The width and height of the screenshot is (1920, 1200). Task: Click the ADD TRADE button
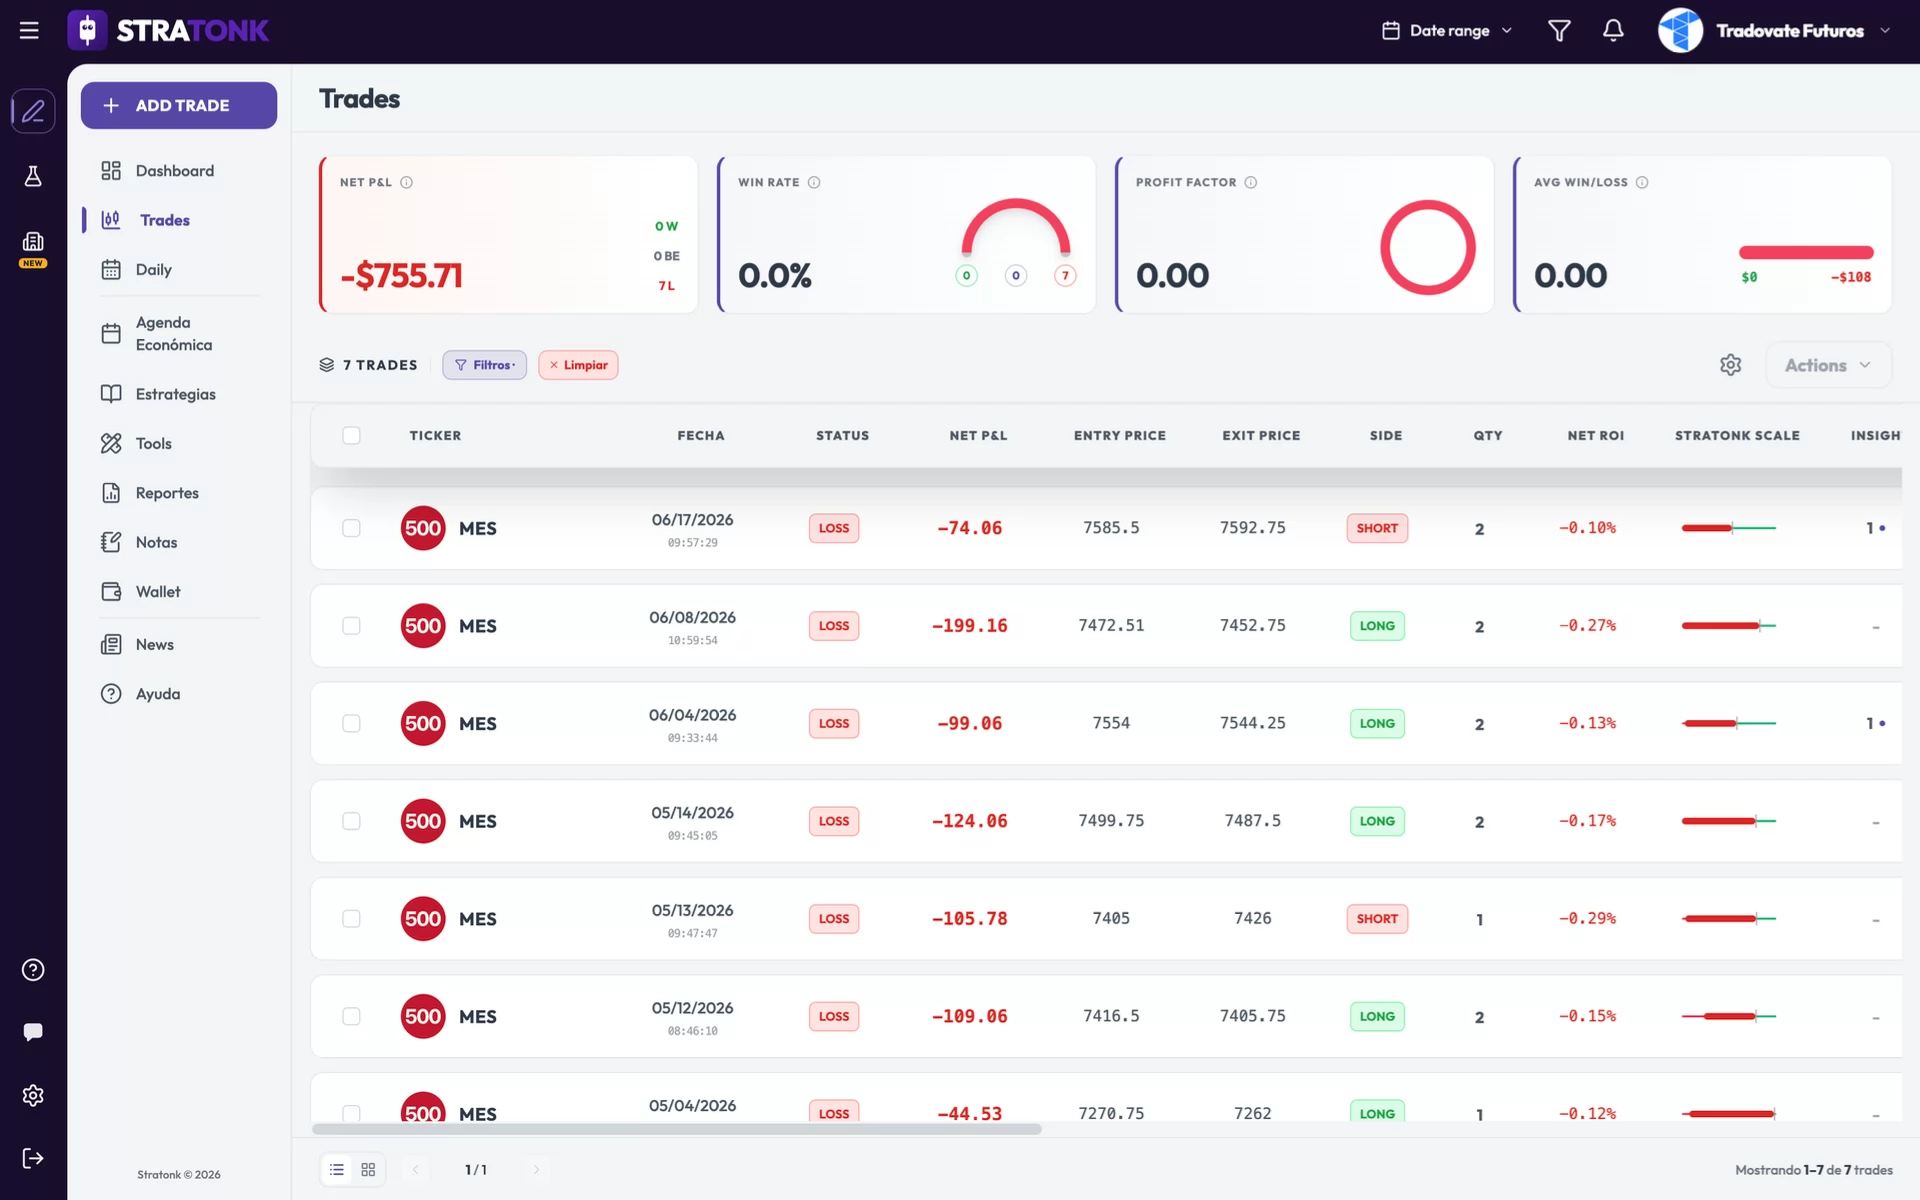click(179, 105)
